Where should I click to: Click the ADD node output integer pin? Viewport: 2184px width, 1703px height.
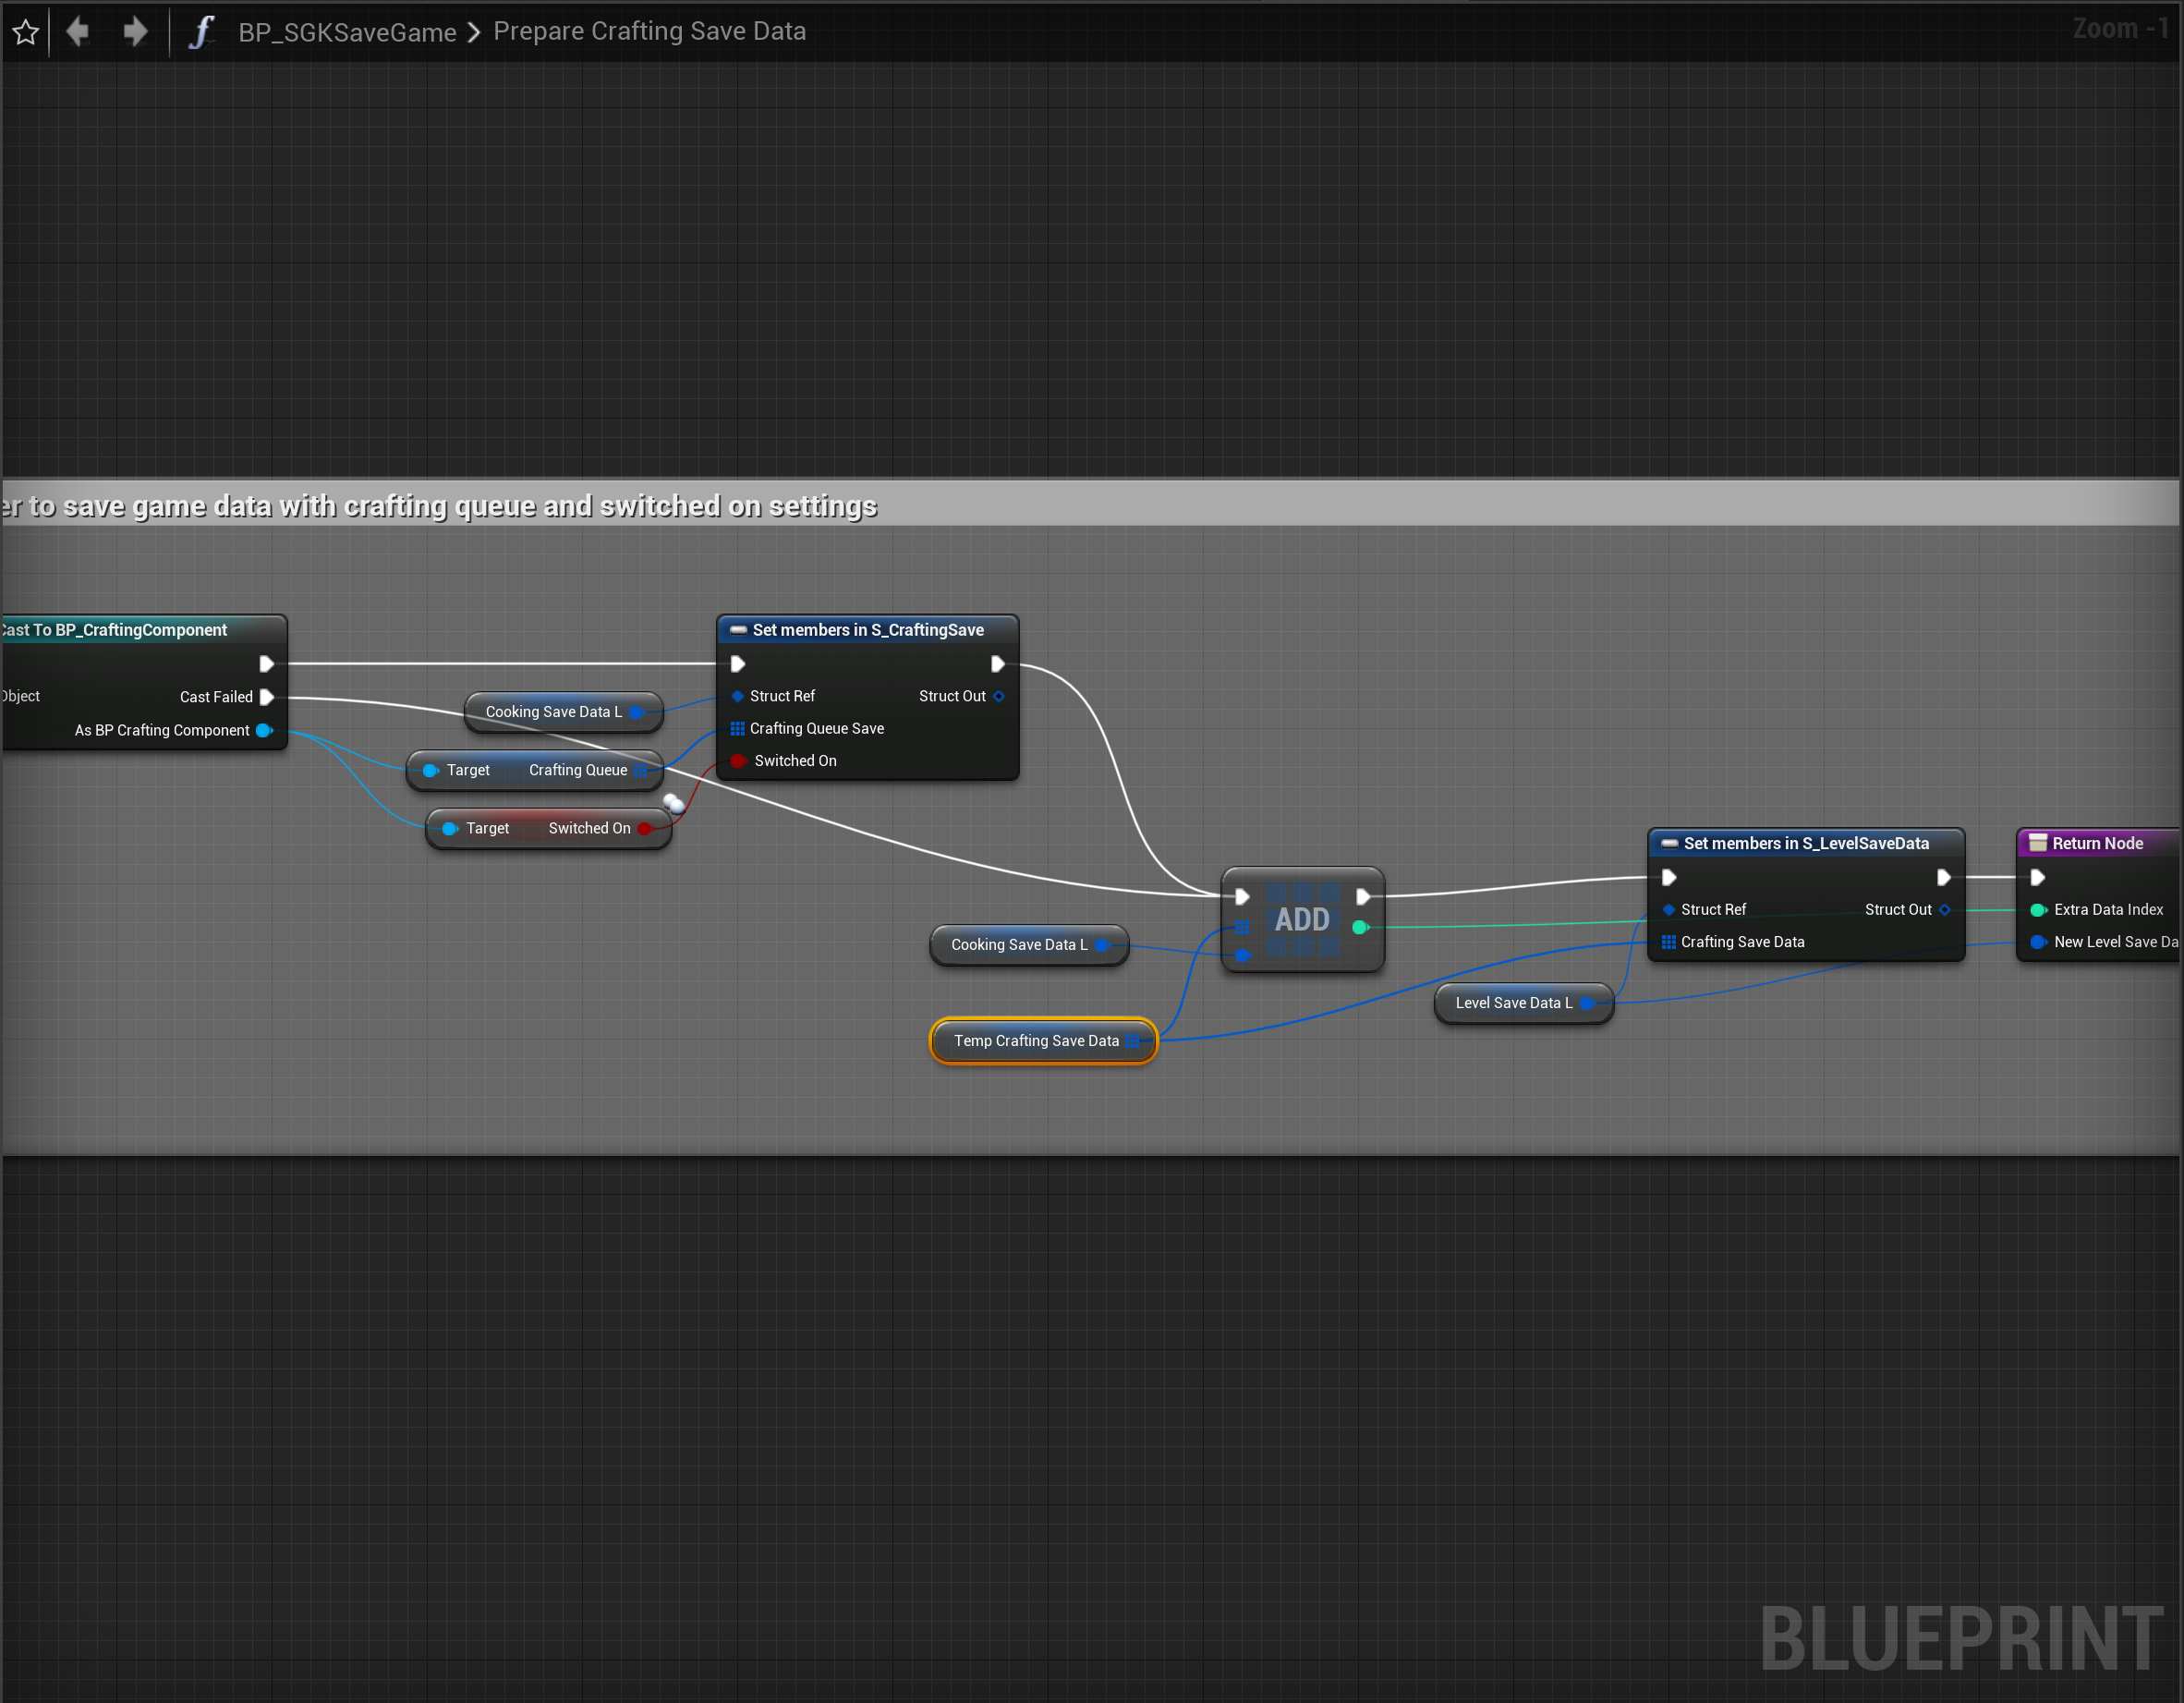[x=1360, y=927]
